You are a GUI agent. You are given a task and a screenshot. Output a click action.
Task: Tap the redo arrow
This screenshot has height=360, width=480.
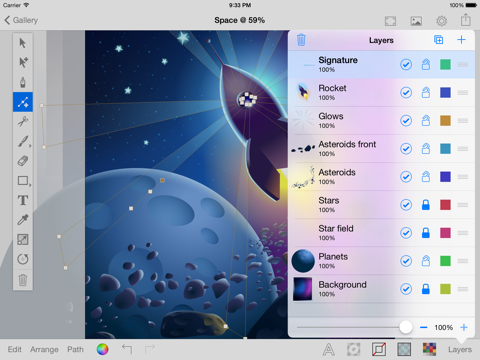point(150,349)
